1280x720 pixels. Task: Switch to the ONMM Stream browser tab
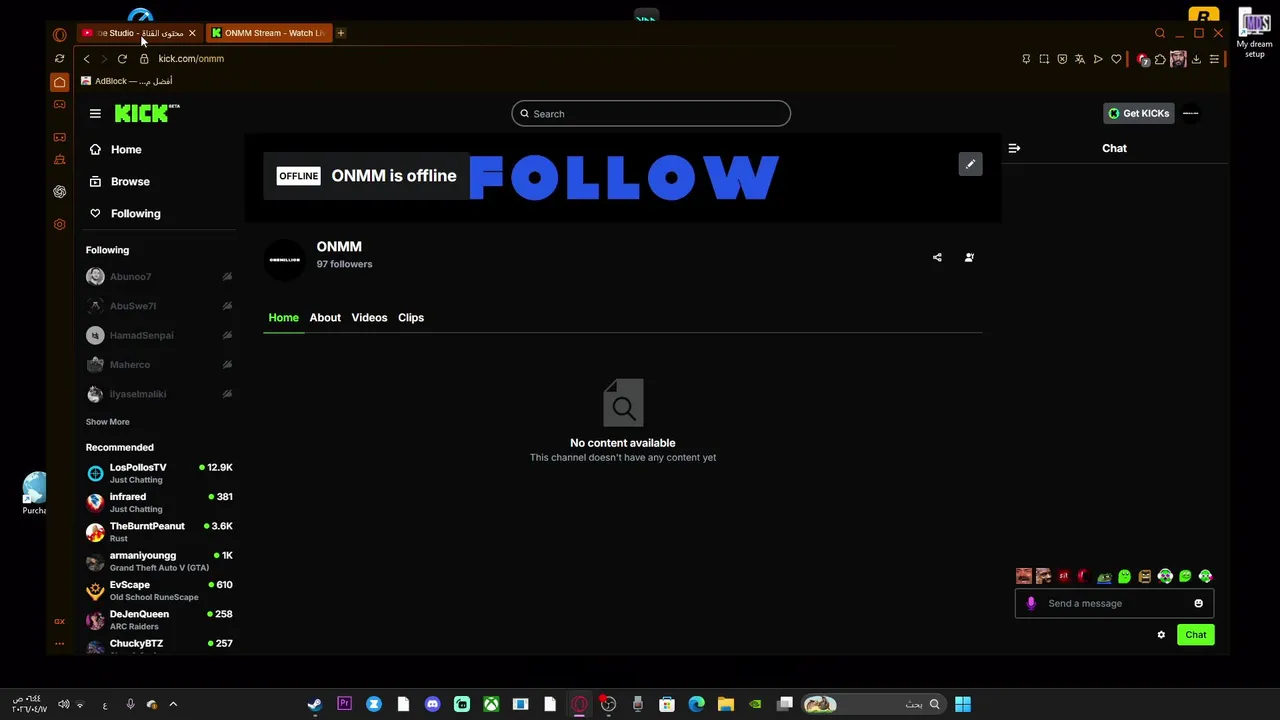pyautogui.click(x=268, y=33)
